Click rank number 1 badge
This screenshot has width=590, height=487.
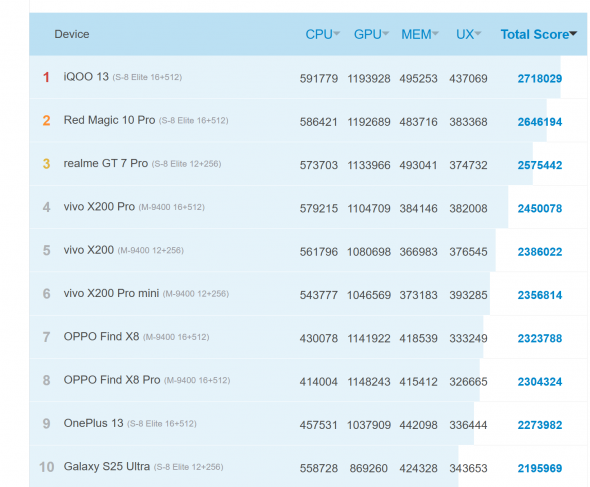point(46,77)
